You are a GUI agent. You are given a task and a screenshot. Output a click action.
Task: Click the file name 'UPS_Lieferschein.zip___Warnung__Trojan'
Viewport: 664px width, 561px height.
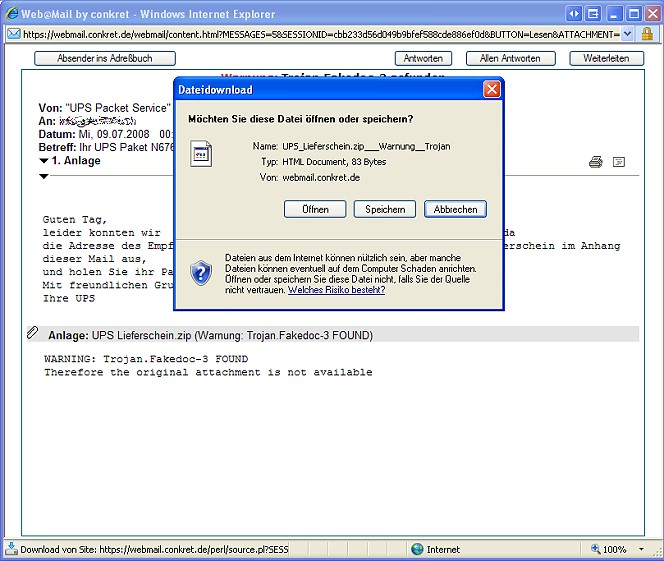[x=366, y=146]
